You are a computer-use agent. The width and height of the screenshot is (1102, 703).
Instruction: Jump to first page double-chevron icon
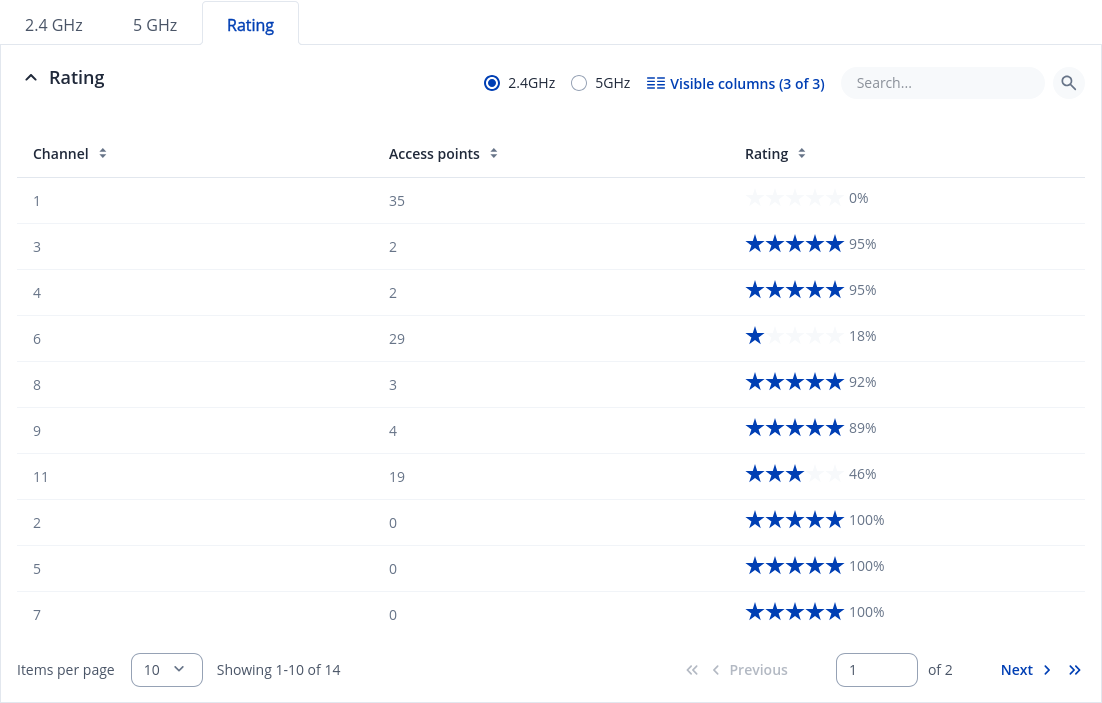[691, 670]
